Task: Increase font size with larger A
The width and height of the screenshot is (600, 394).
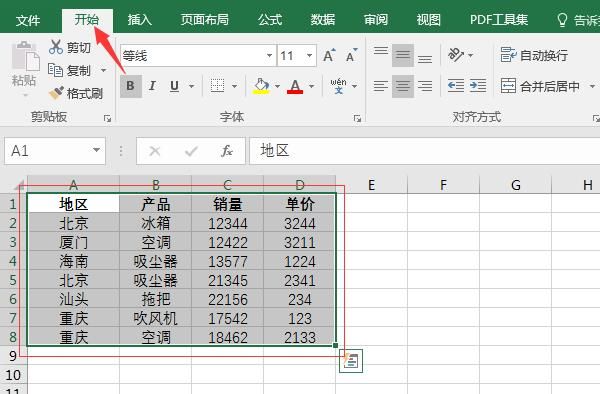Action: pos(329,56)
